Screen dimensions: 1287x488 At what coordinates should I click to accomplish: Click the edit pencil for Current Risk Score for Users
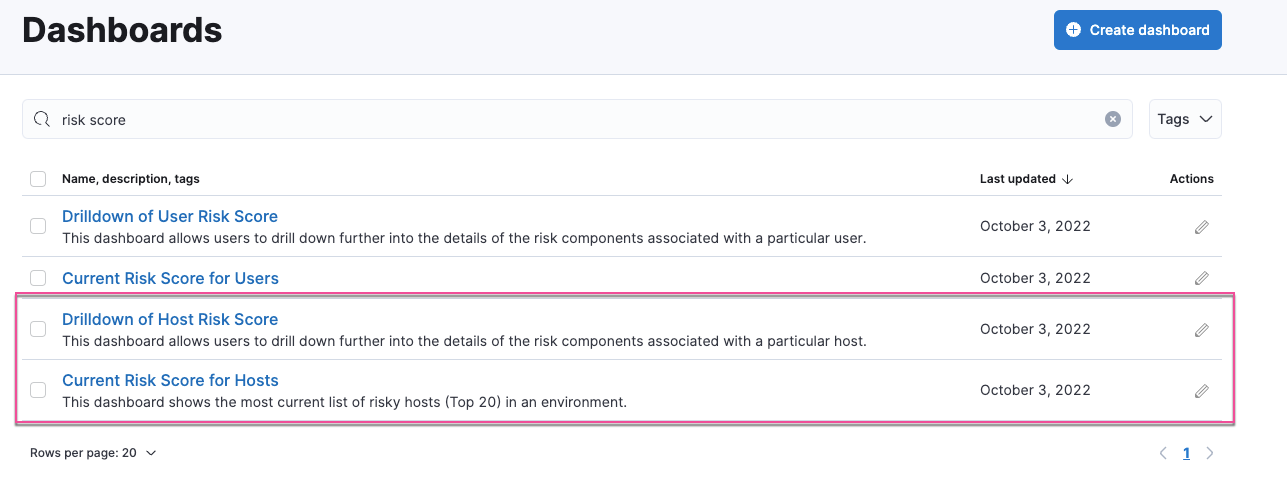(1201, 278)
